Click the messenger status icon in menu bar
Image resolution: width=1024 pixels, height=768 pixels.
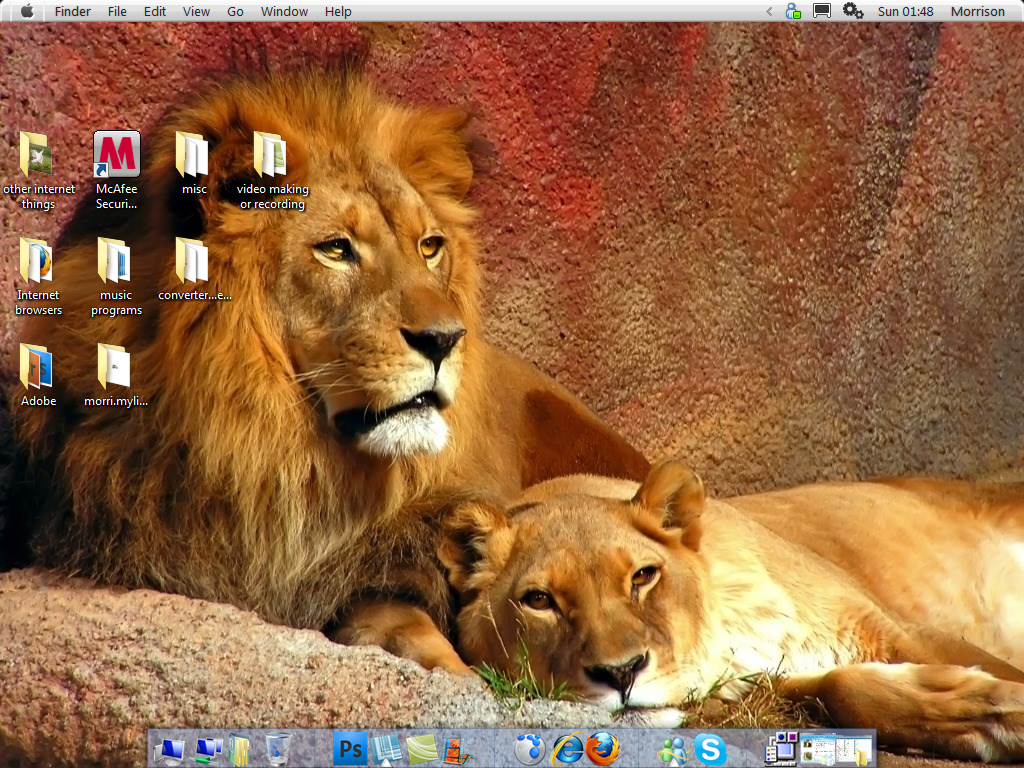coord(793,11)
